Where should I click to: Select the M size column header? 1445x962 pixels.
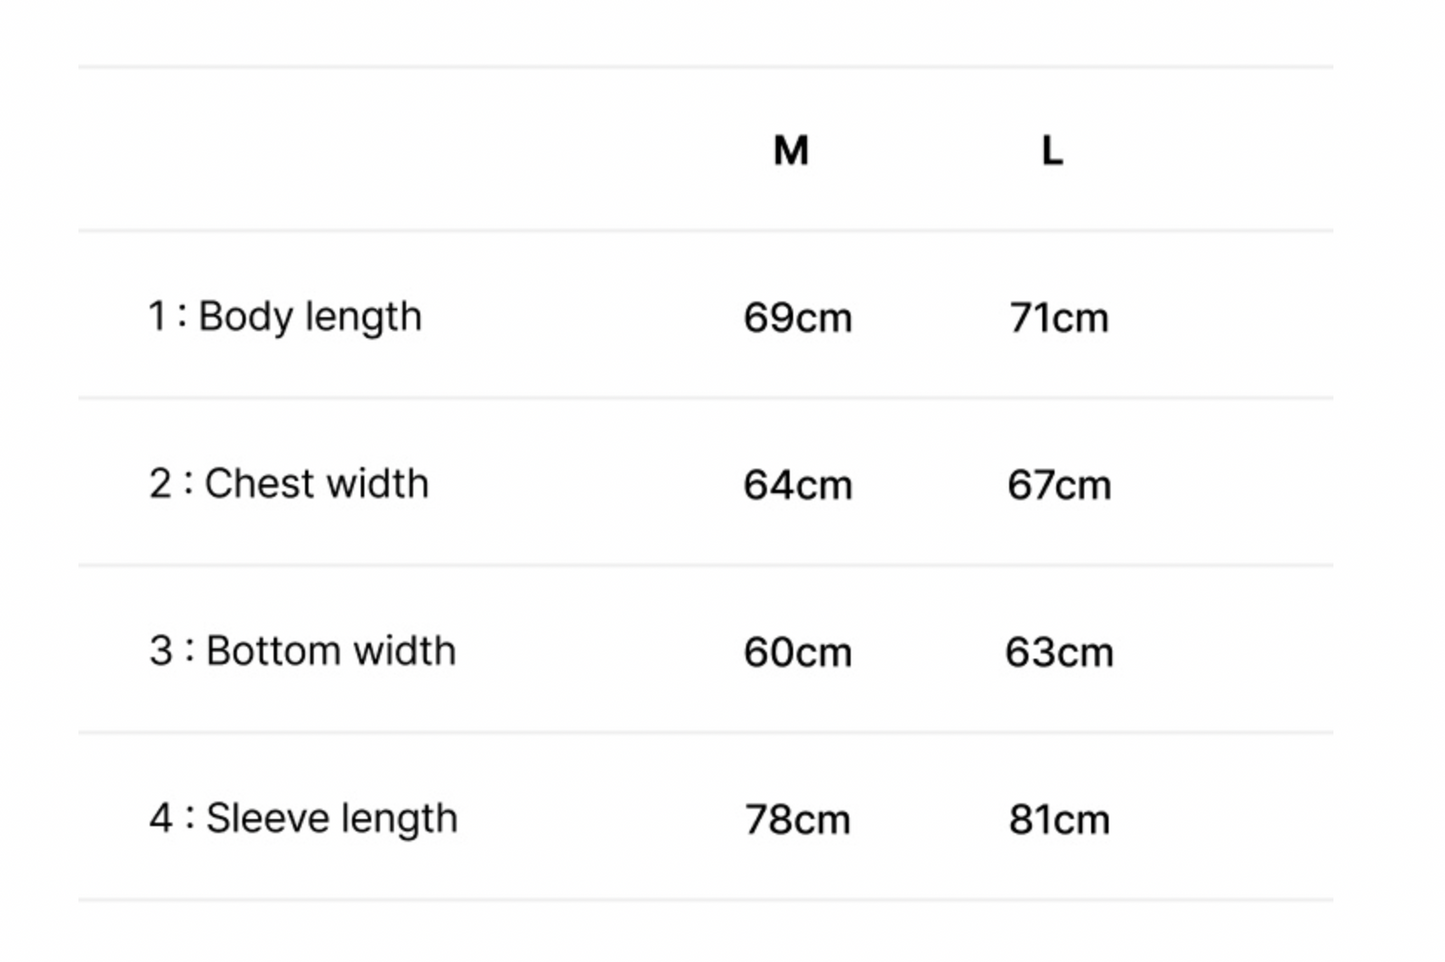pos(791,151)
